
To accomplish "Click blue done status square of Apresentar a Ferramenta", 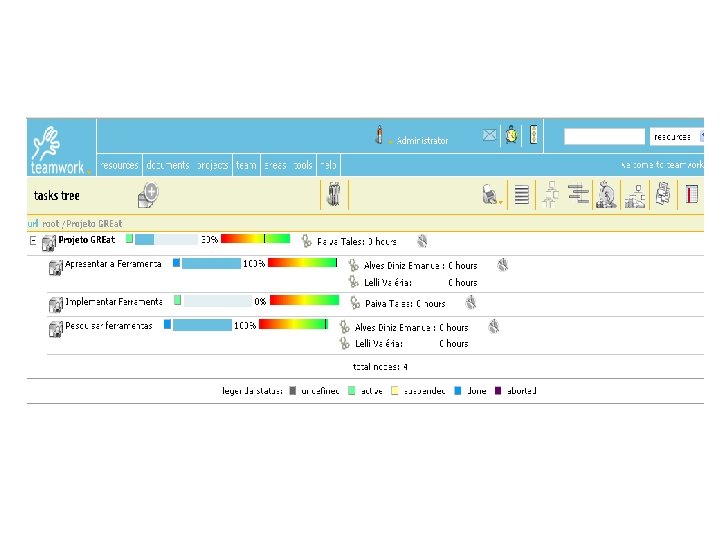I will 176,263.
